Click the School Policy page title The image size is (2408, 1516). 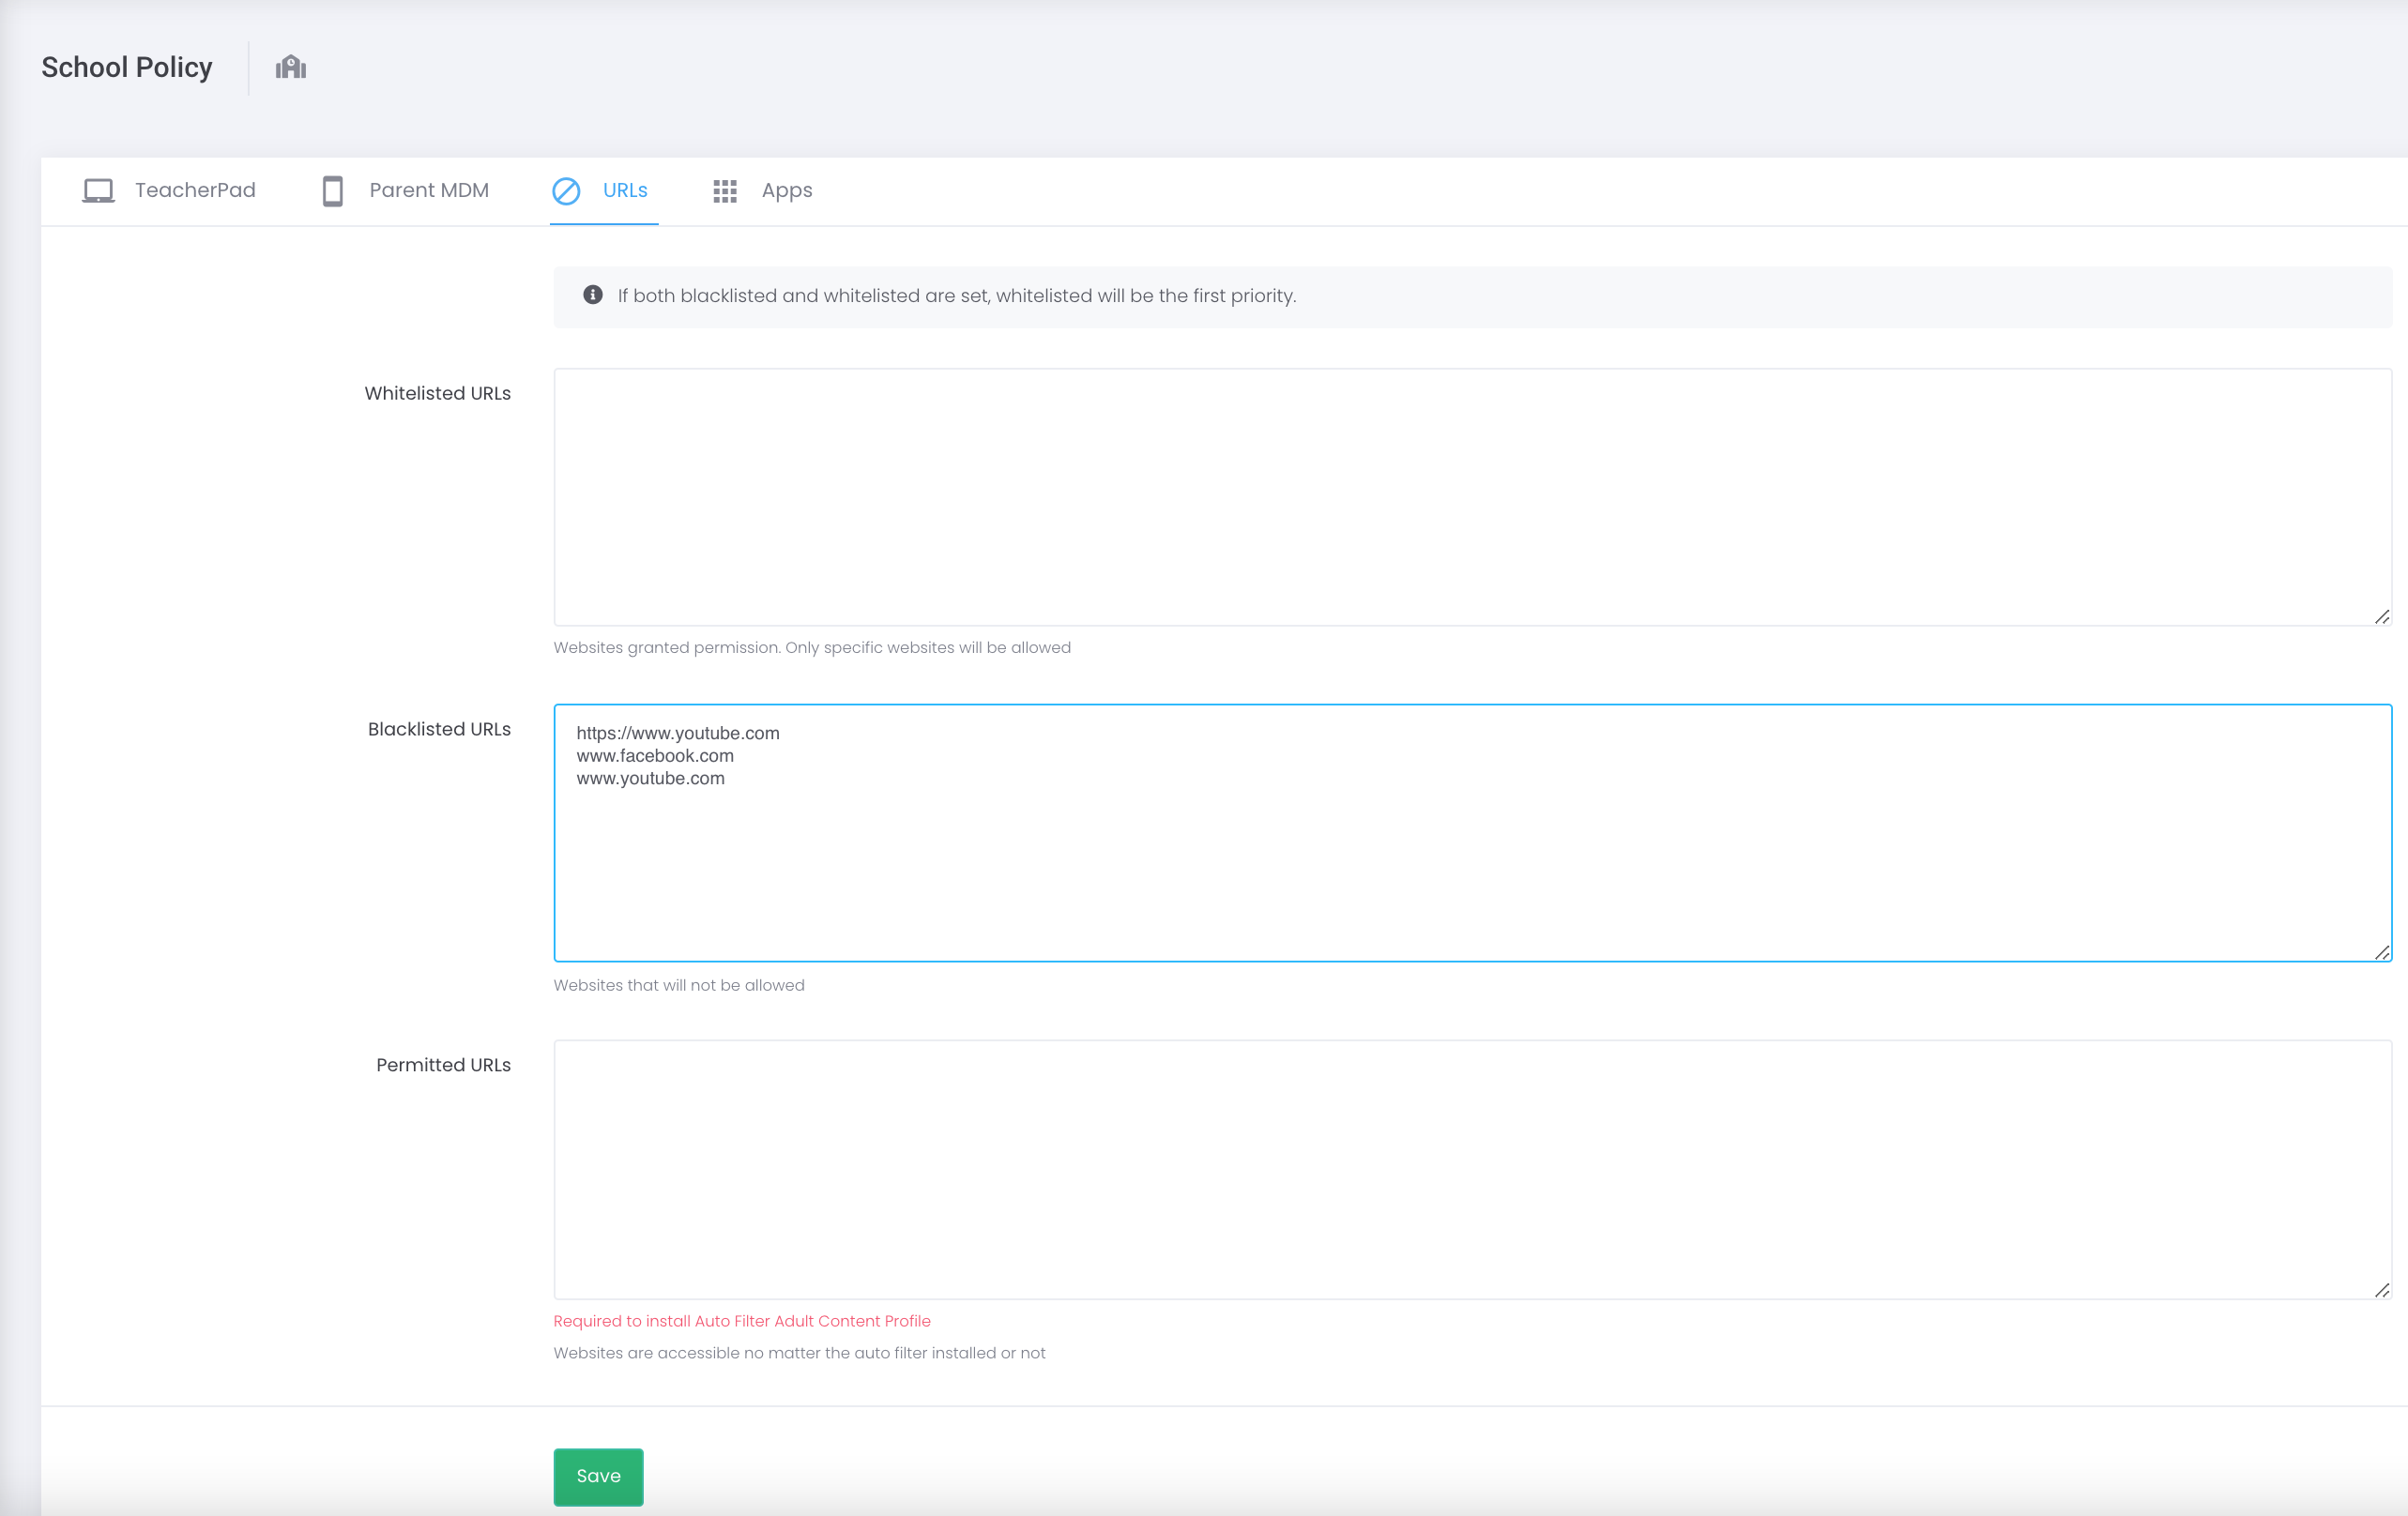127,67
